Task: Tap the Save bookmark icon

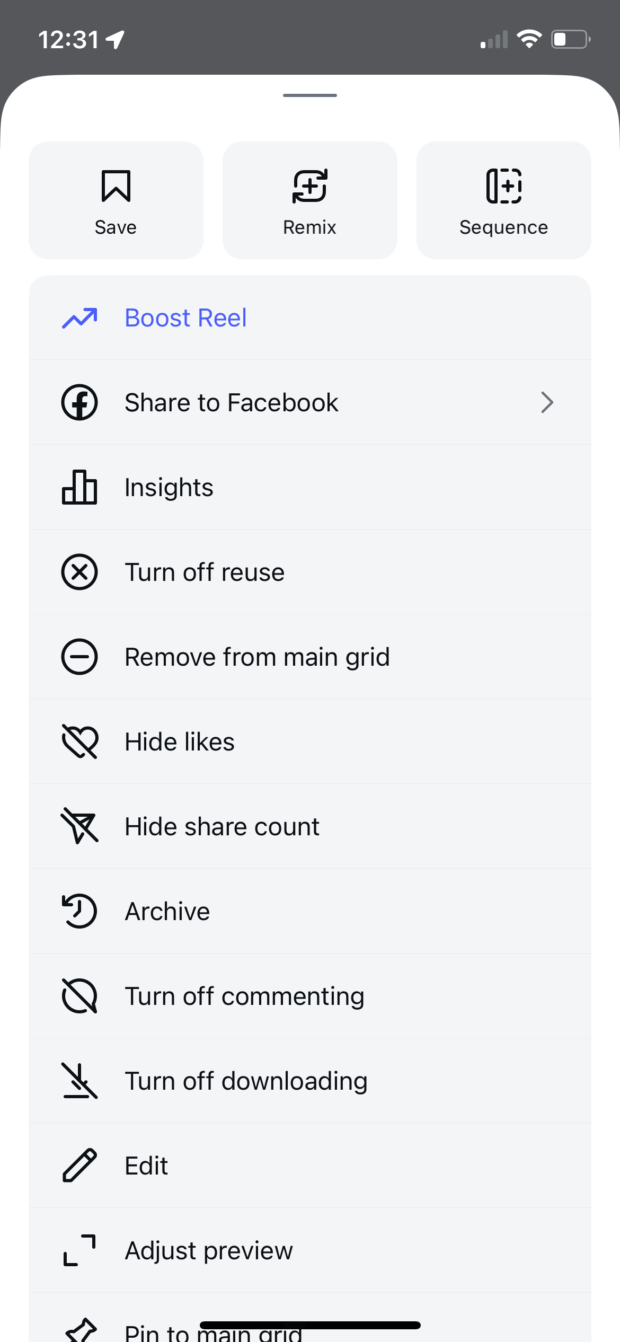Action: click(x=116, y=186)
